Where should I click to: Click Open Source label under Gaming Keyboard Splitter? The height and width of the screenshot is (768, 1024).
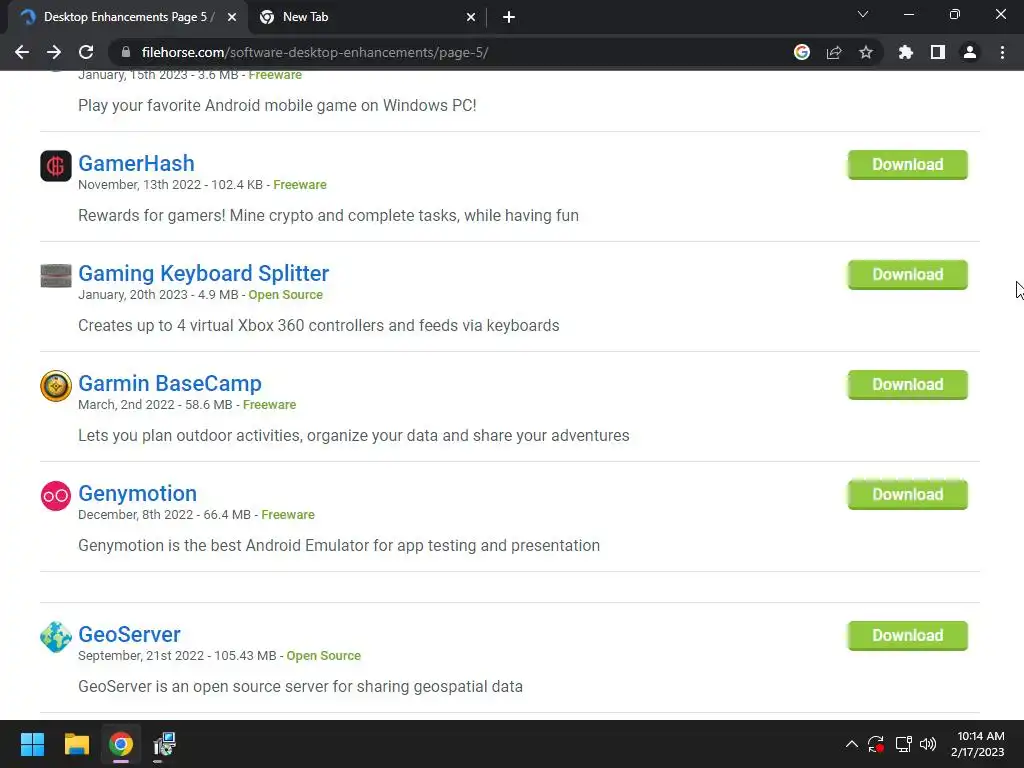(285, 295)
